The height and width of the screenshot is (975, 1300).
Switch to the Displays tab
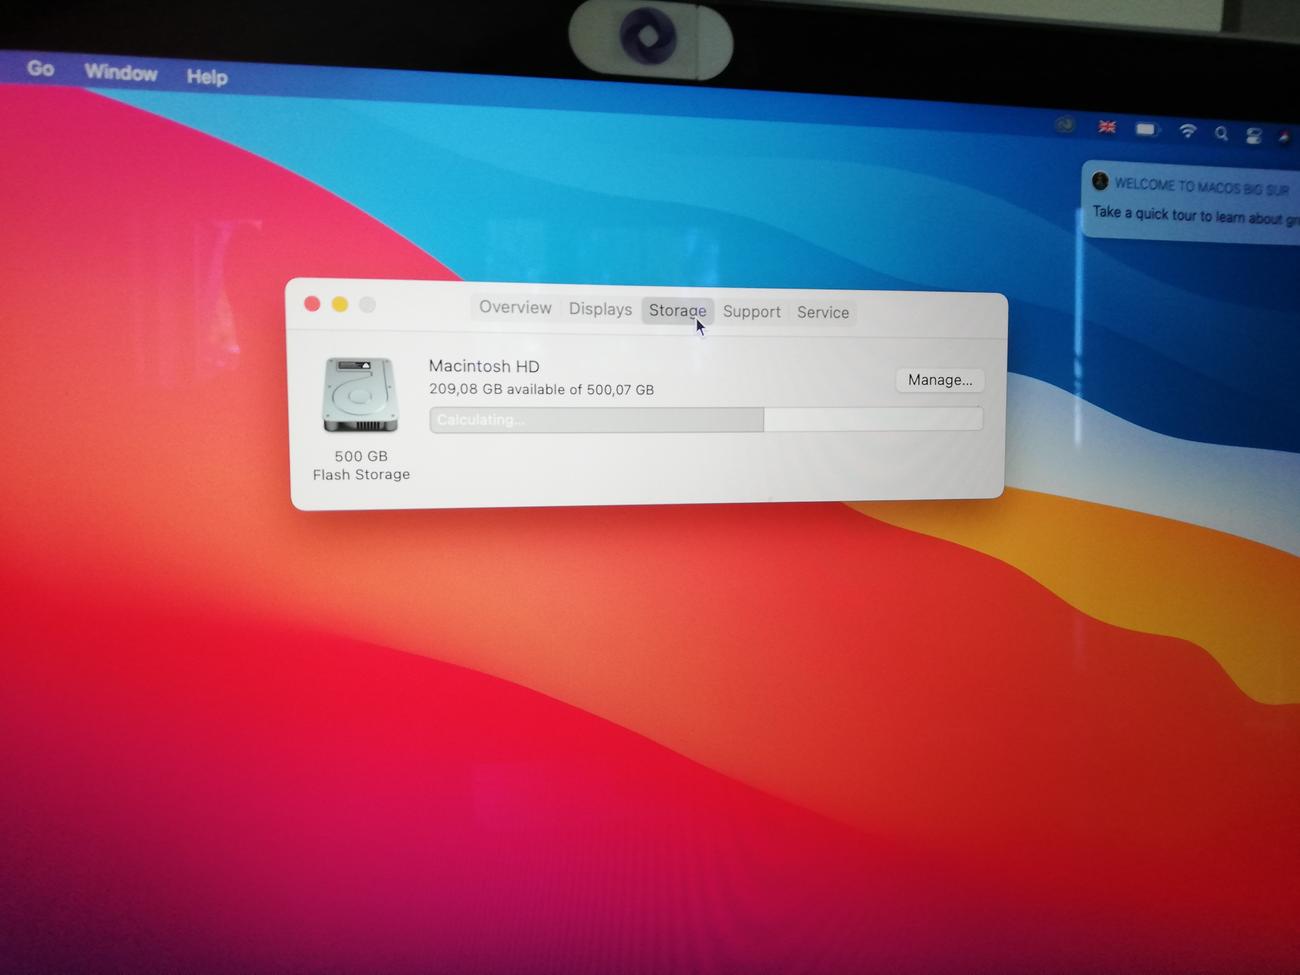click(600, 309)
